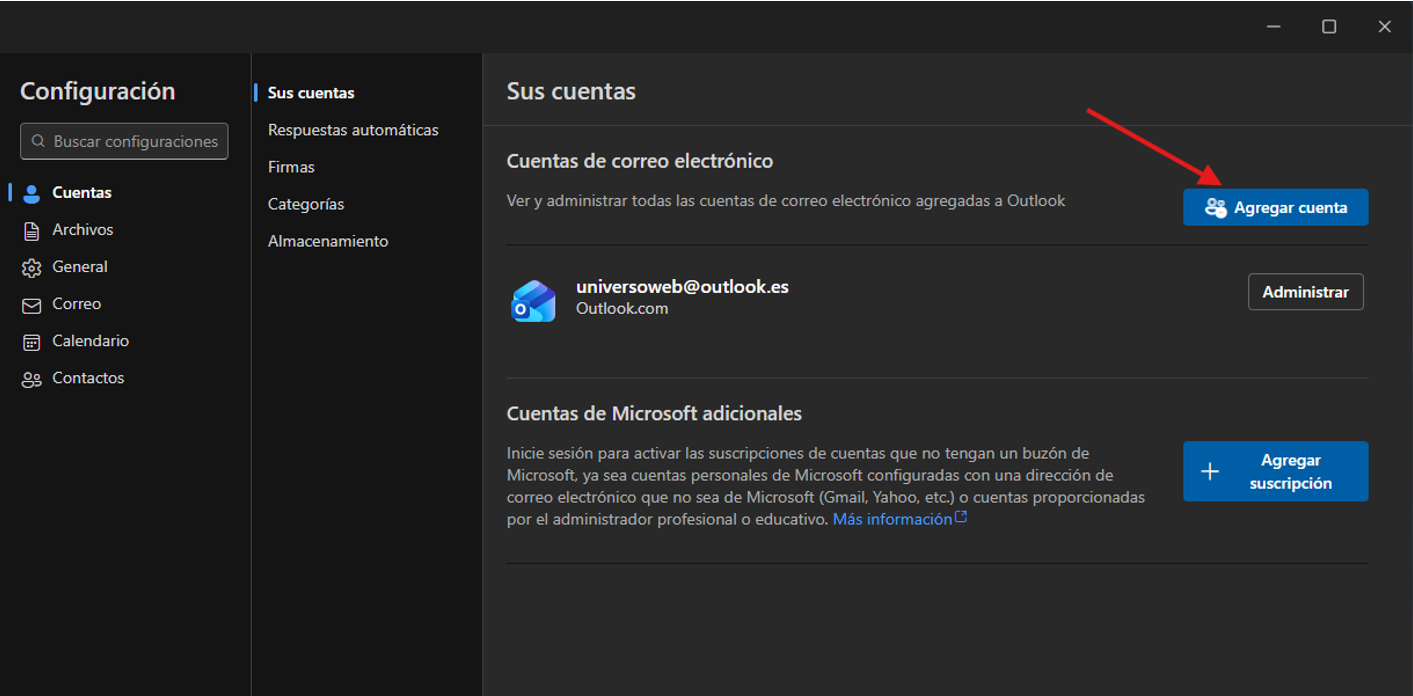
Task: Open the Sus cuentas tab
Action: pos(311,93)
